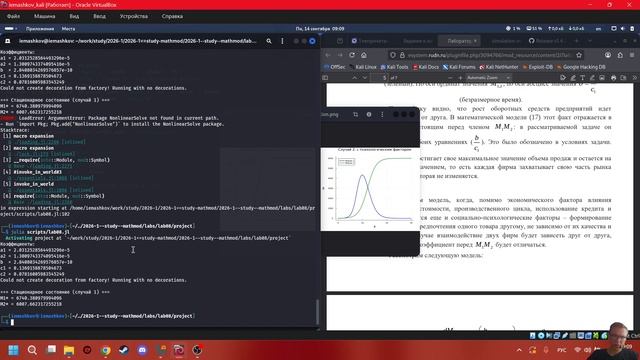Save the PDF document

point(623,78)
